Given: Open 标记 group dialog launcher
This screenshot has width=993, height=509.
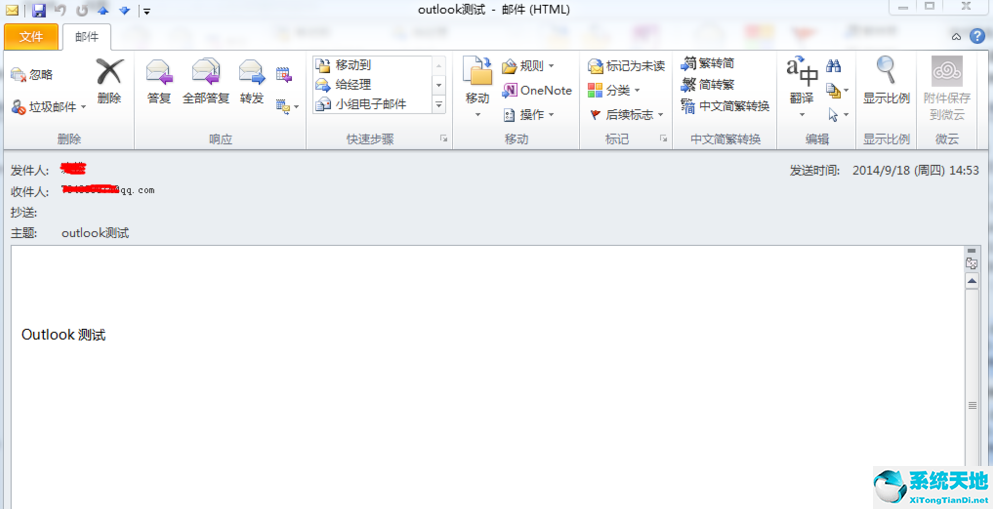Looking at the screenshot, I should (x=663, y=138).
